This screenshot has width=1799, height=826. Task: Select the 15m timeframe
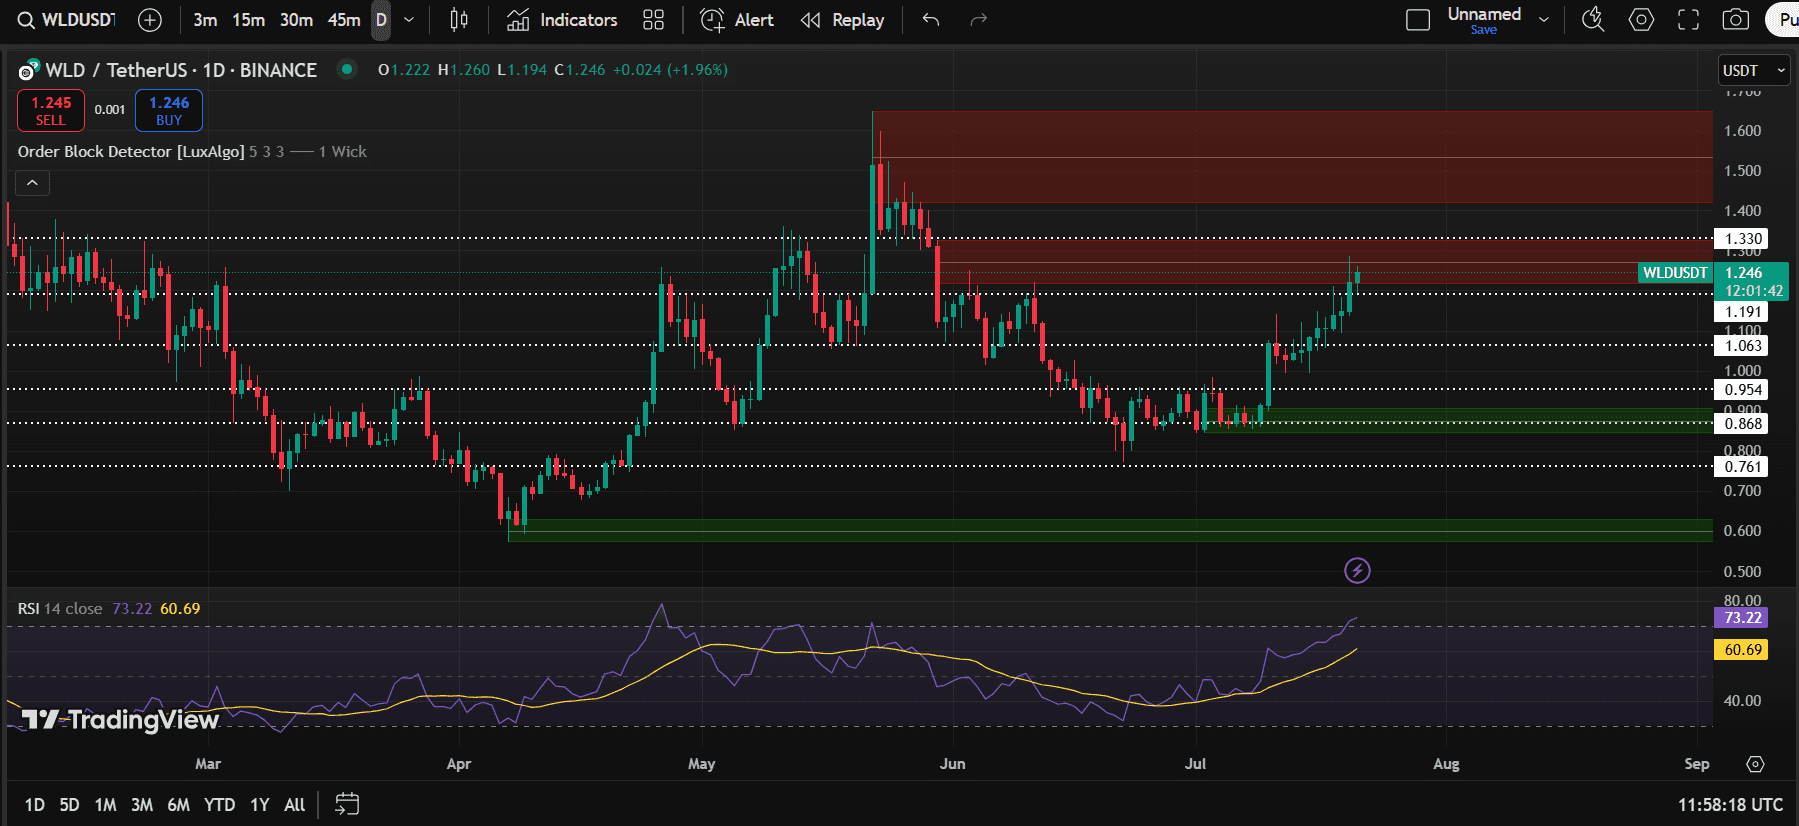tap(248, 20)
